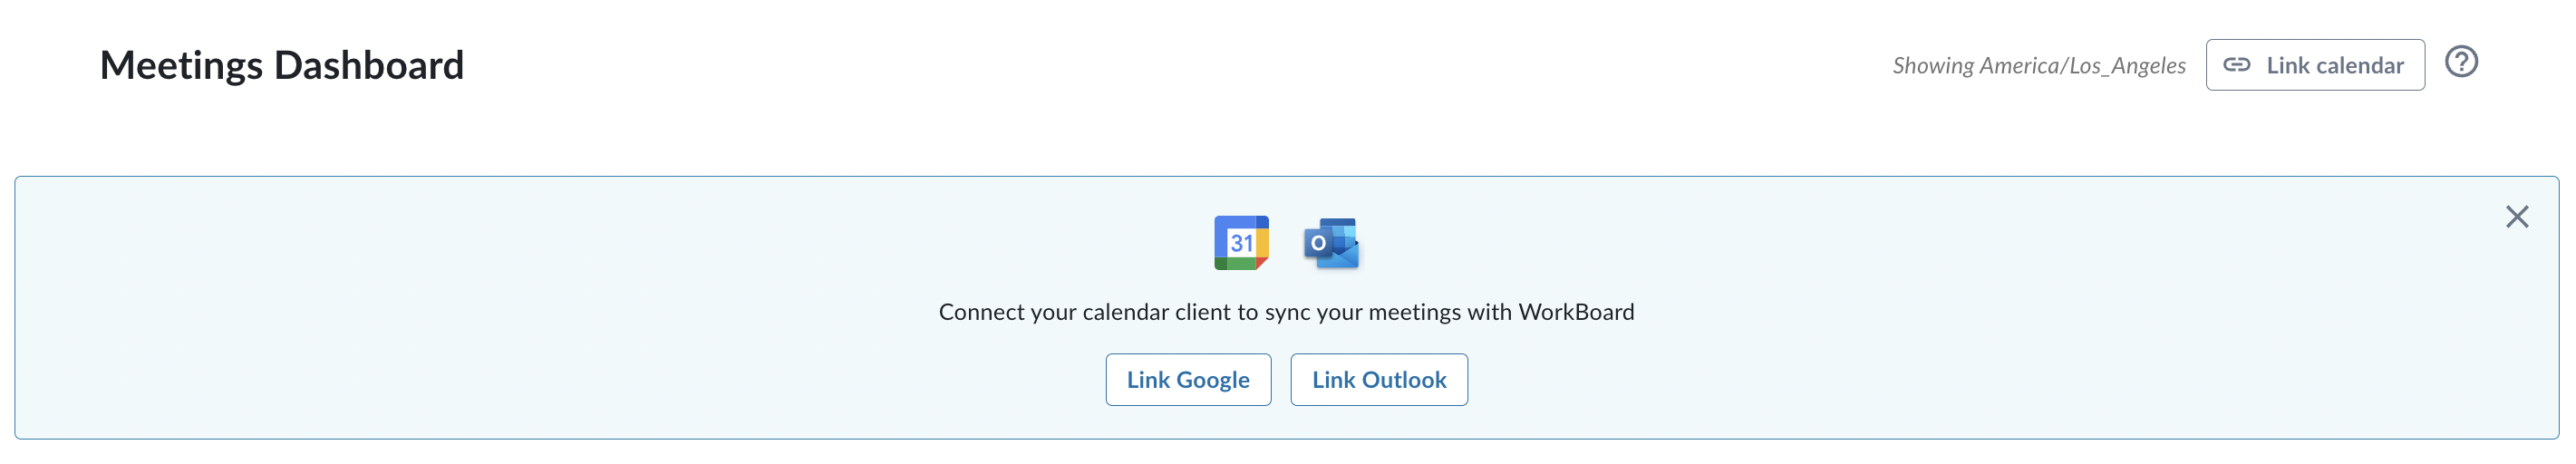The height and width of the screenshot is (464, 2576).
Task: Dismiss the calendar sync banner
Action: (x=2516, y=217)
